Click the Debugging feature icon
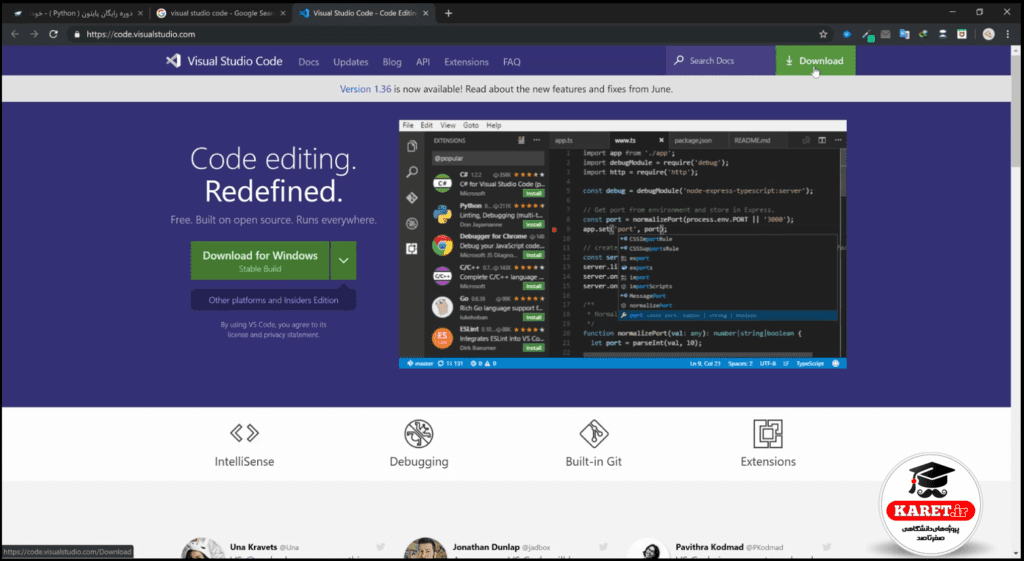The height and width of the screenshot is (561, 1024). tap(419, 434)
